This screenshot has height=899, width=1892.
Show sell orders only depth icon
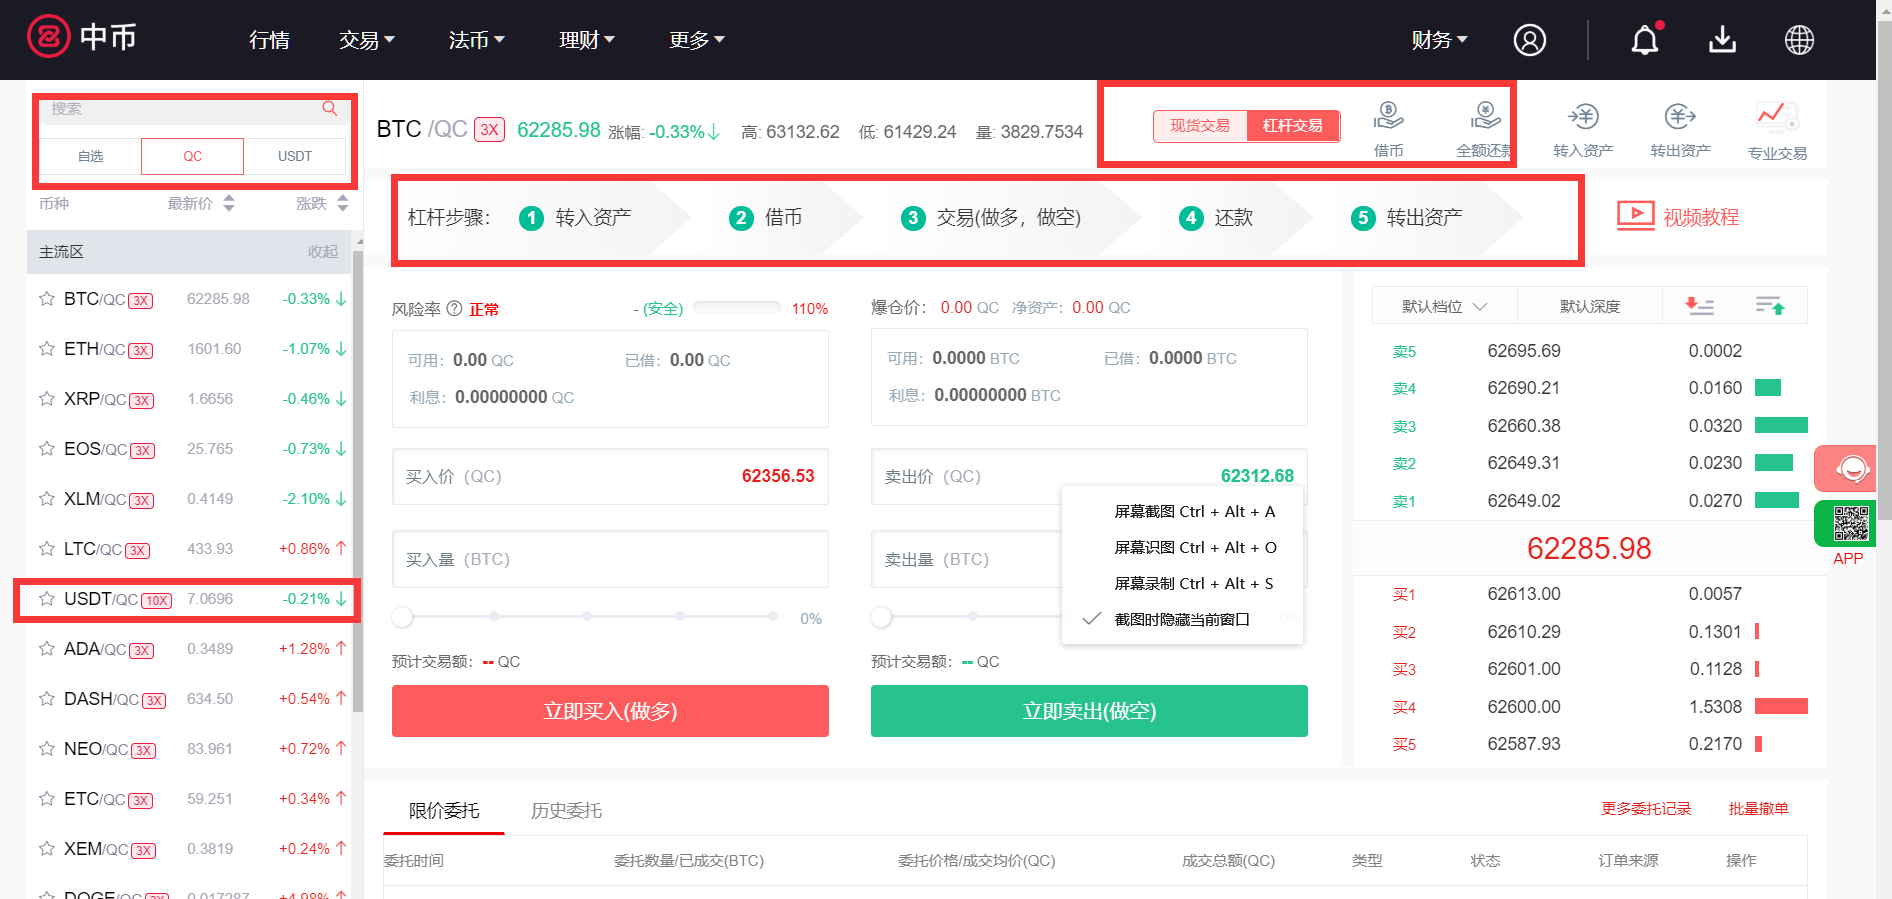pos(1699,306)
